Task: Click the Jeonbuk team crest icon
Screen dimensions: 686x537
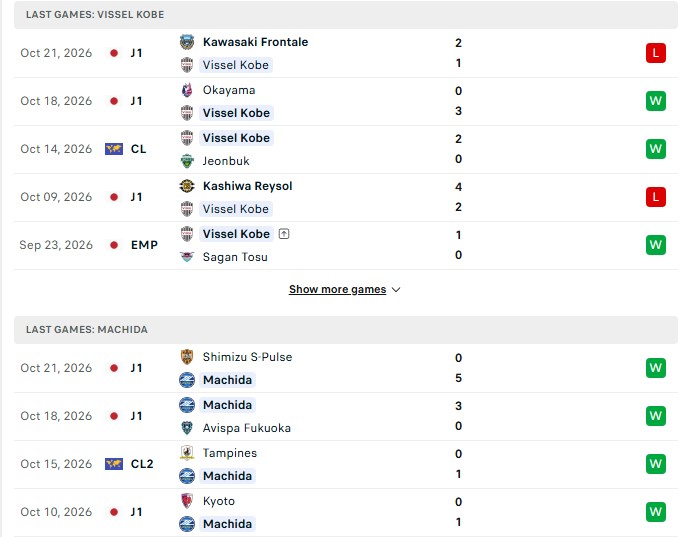Action: (x=187, y=161)
